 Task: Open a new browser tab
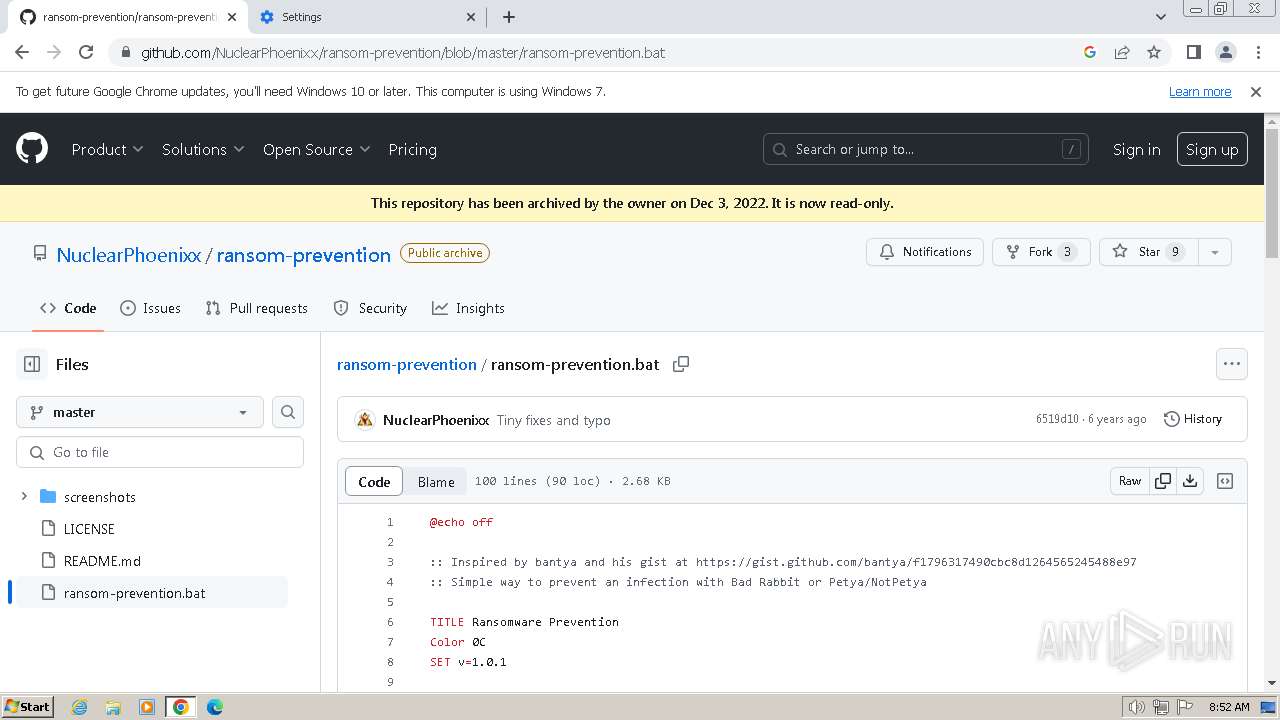[x=509, y=17]
